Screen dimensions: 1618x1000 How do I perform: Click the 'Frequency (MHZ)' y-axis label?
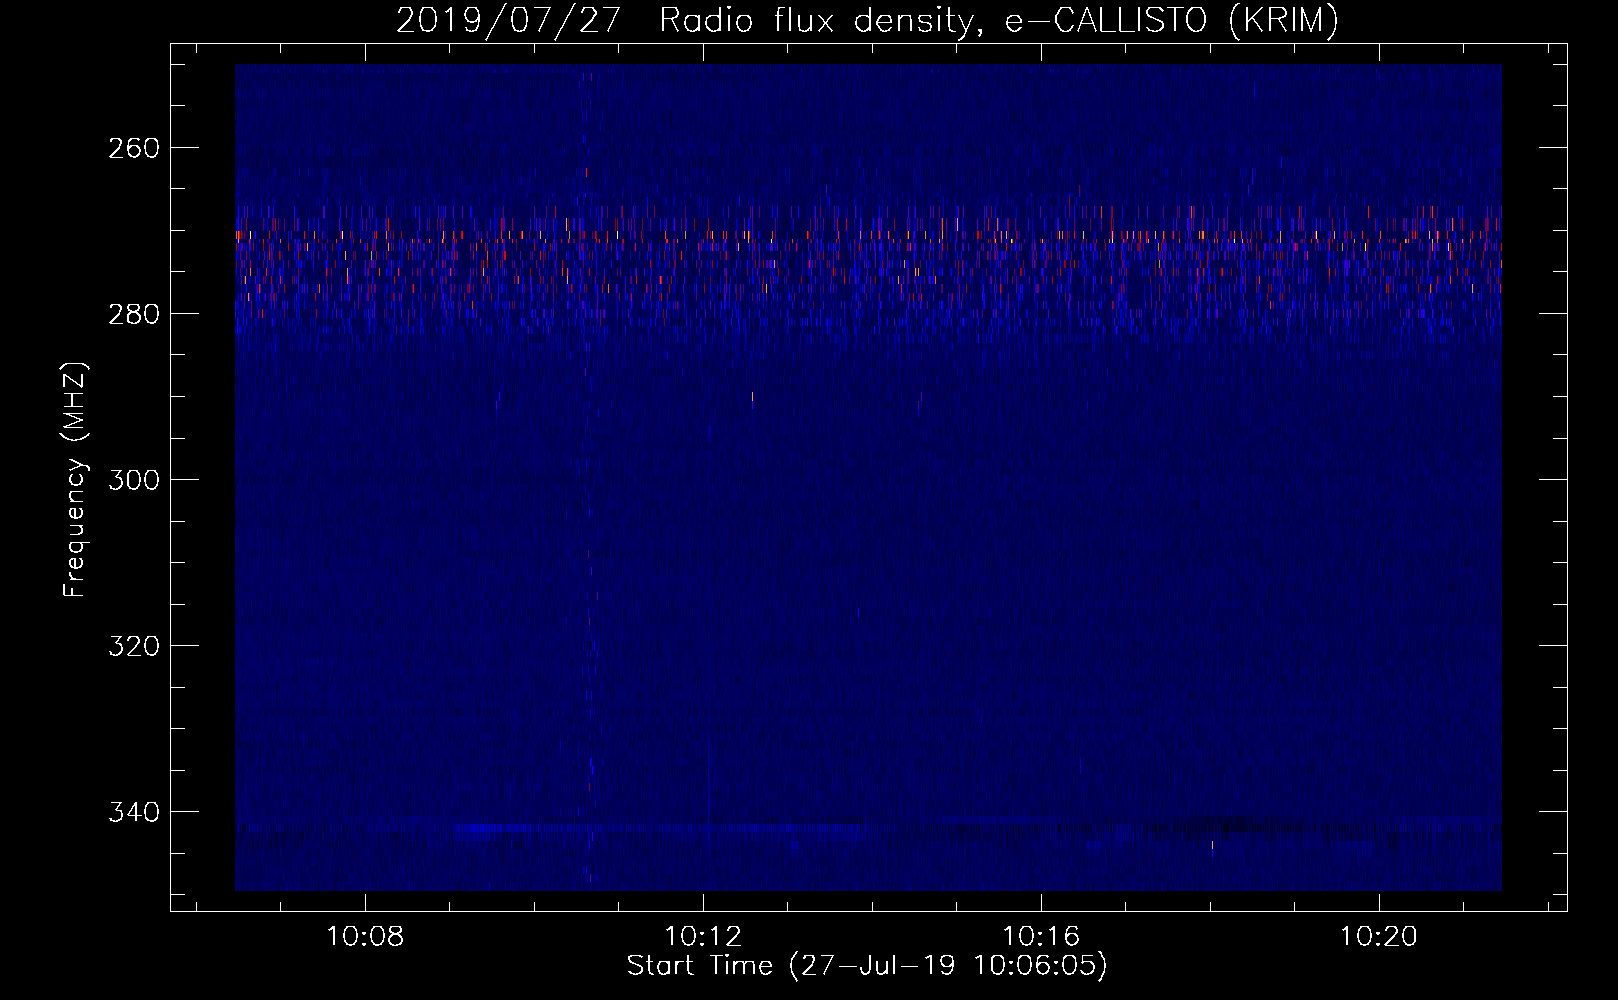[75, 479]
